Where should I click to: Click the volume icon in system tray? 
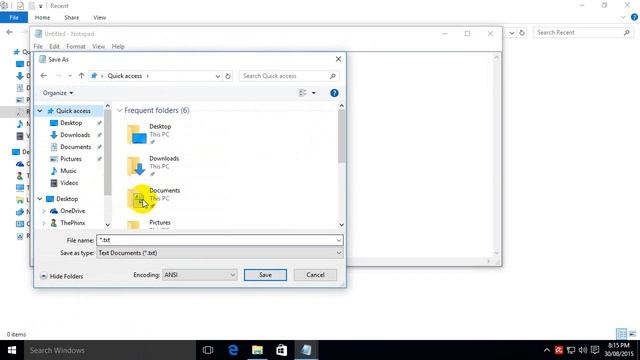coord(583,350)
